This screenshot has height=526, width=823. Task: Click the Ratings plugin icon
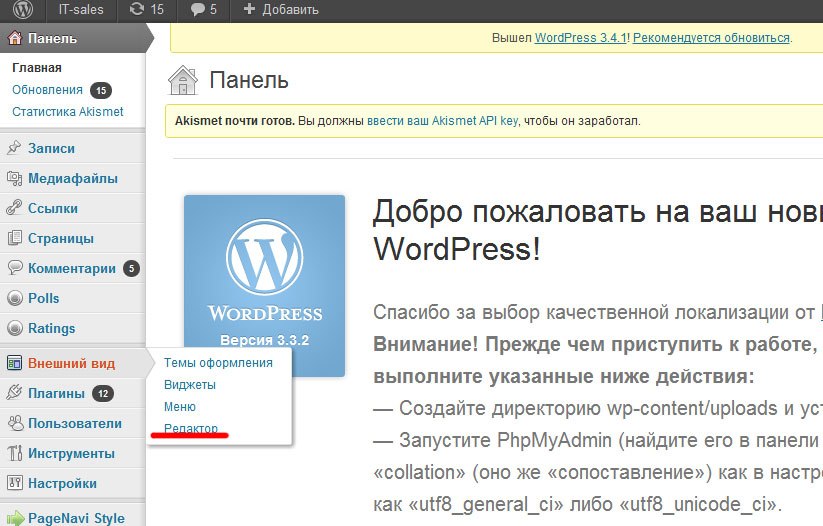tap(15, 328)
